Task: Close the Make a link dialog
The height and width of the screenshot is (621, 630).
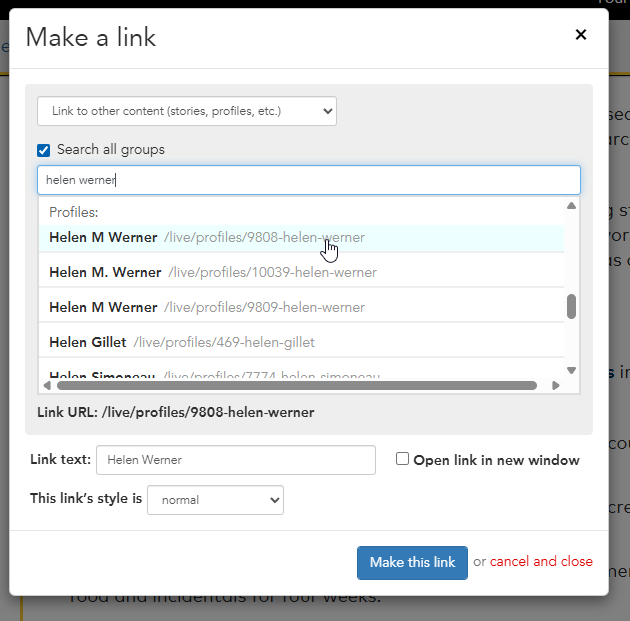Action: pos(581,35)
